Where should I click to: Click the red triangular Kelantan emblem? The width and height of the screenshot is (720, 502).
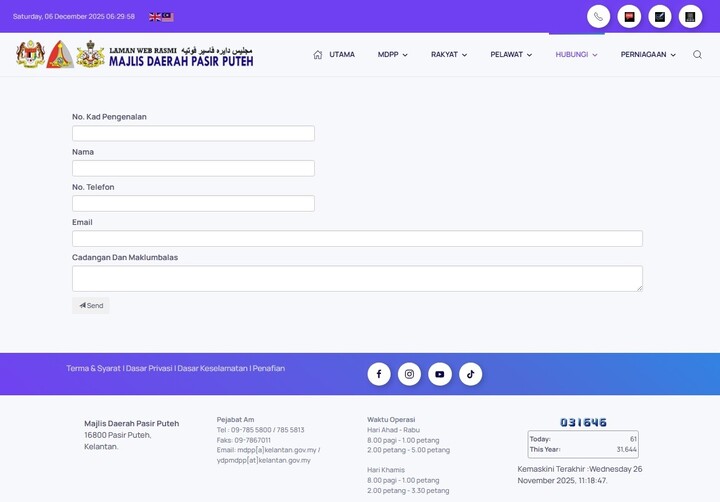[60, 54]
